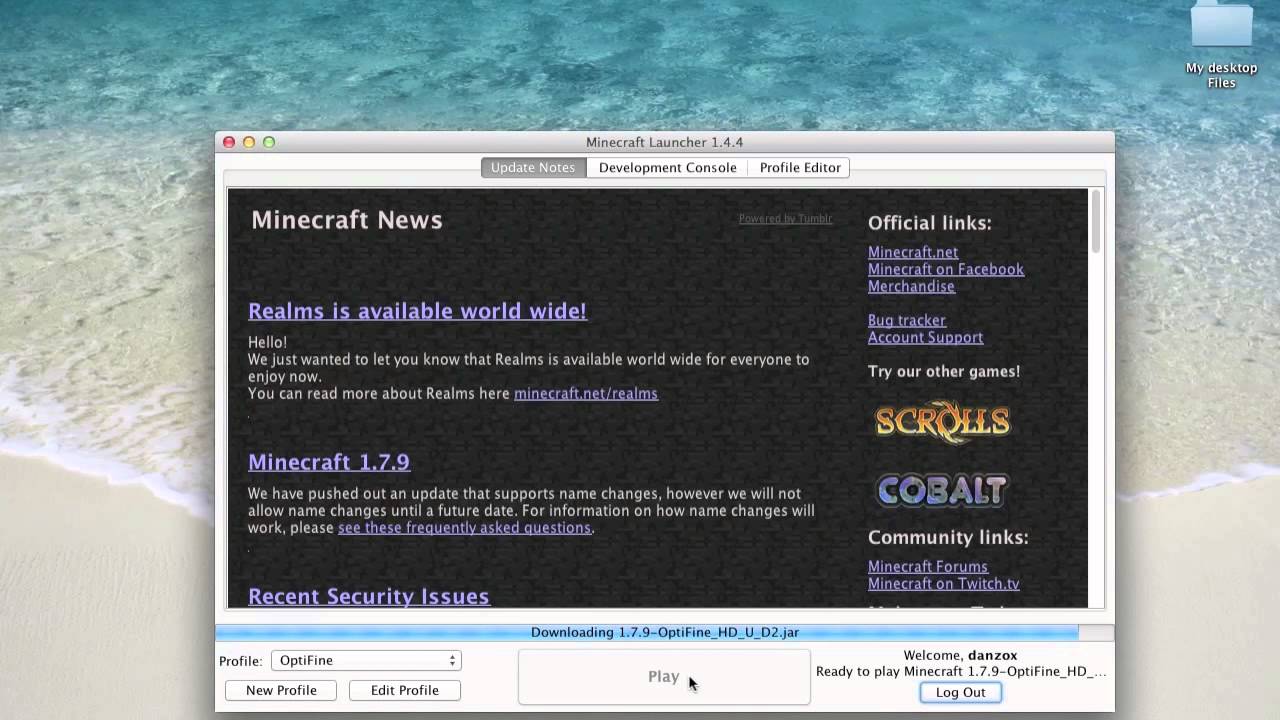
Task: Open the Account Support link
Action: click(925, 337)
